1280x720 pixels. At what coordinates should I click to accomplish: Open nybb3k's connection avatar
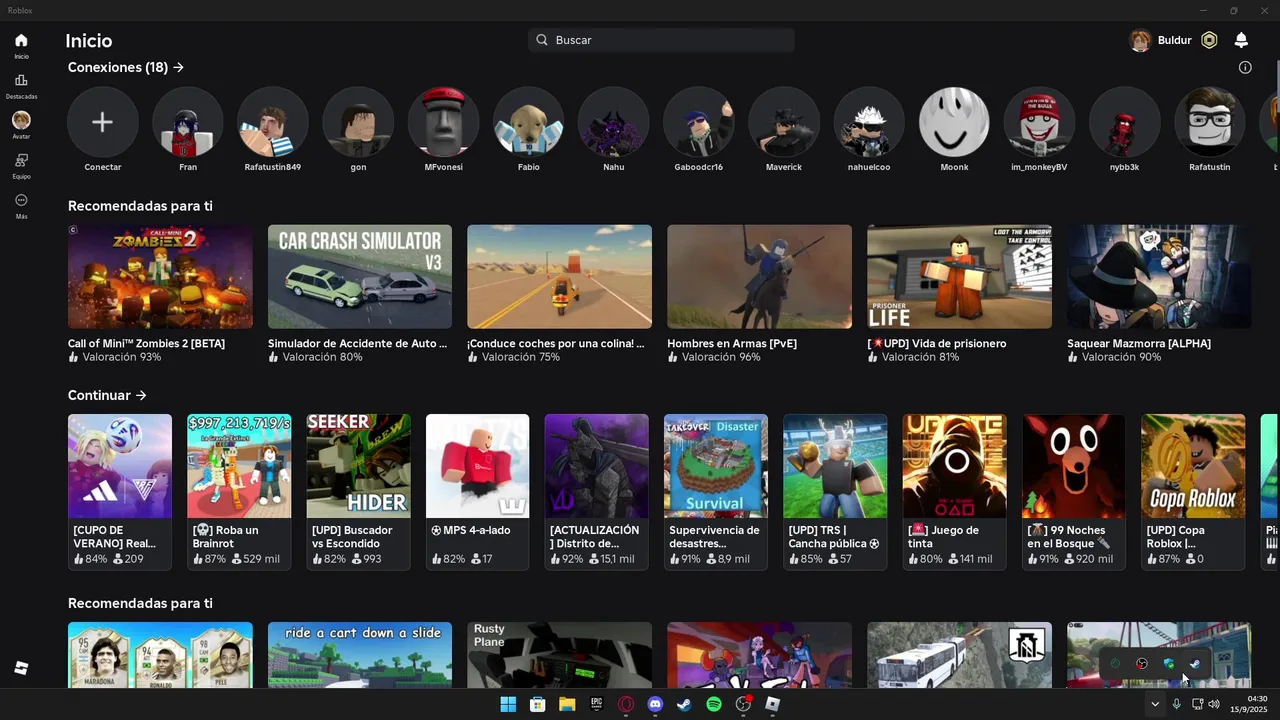pyautogui.click(x=1124, y=122)
